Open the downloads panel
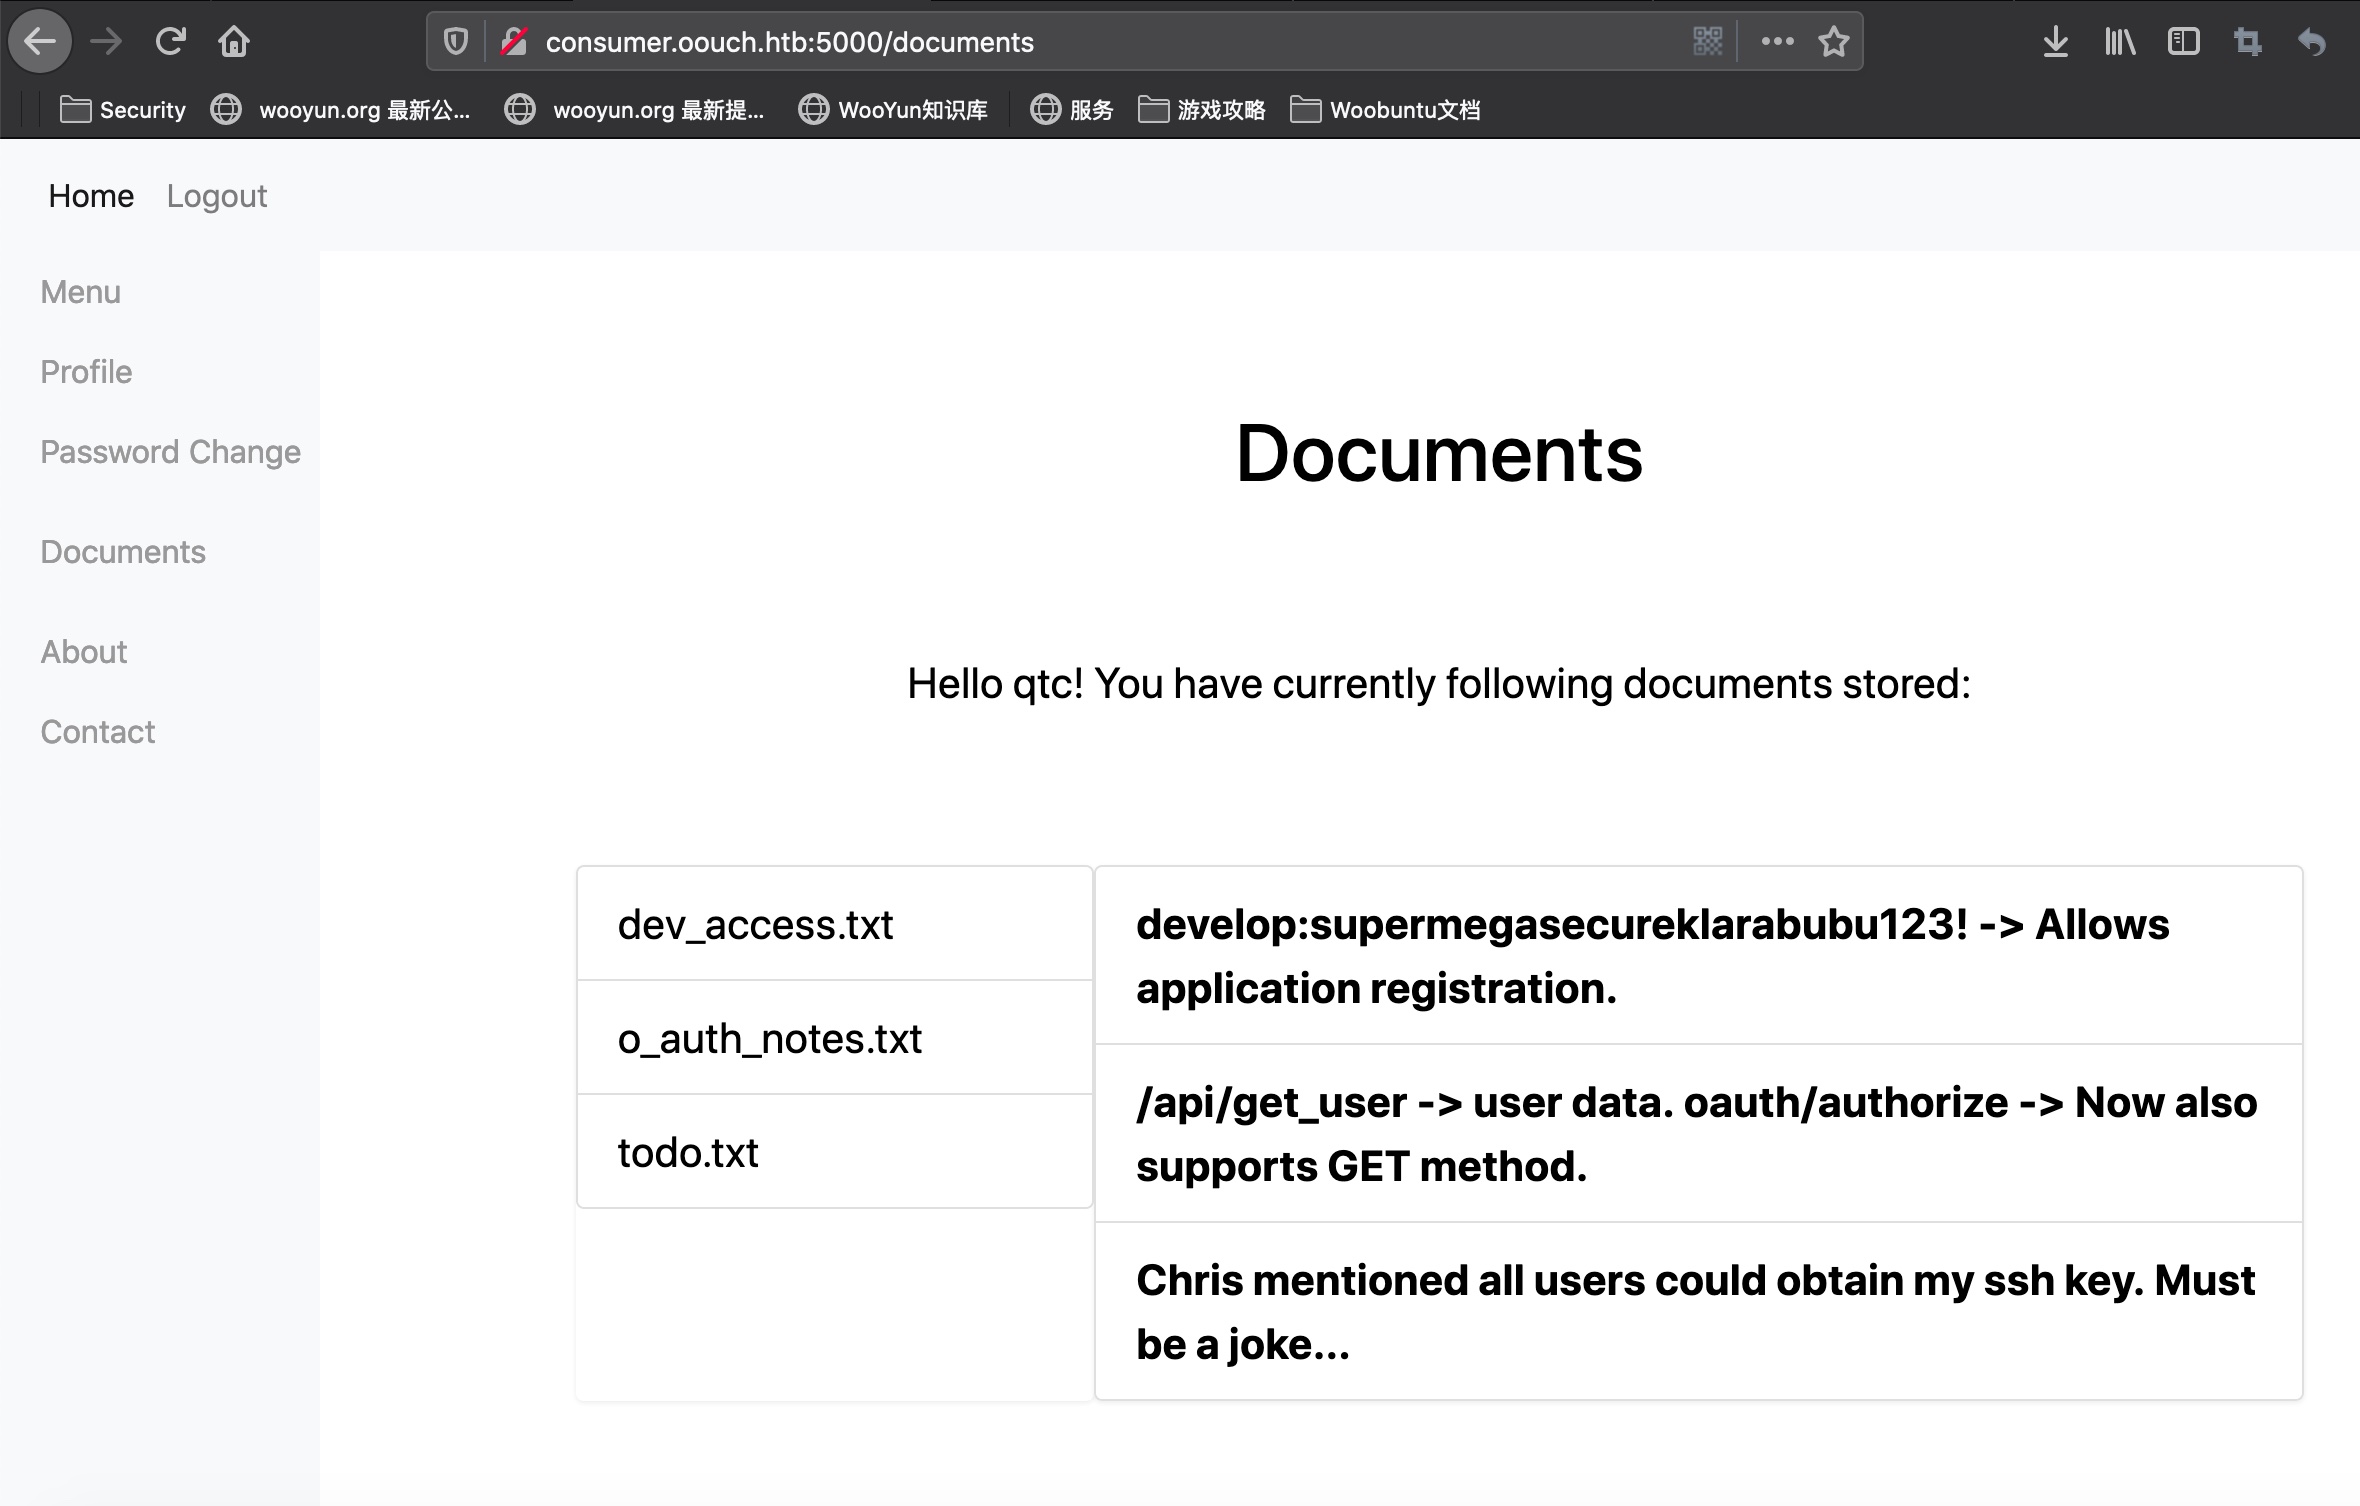Screen dimensions: 2360x1506 (x=2055, y=42)
